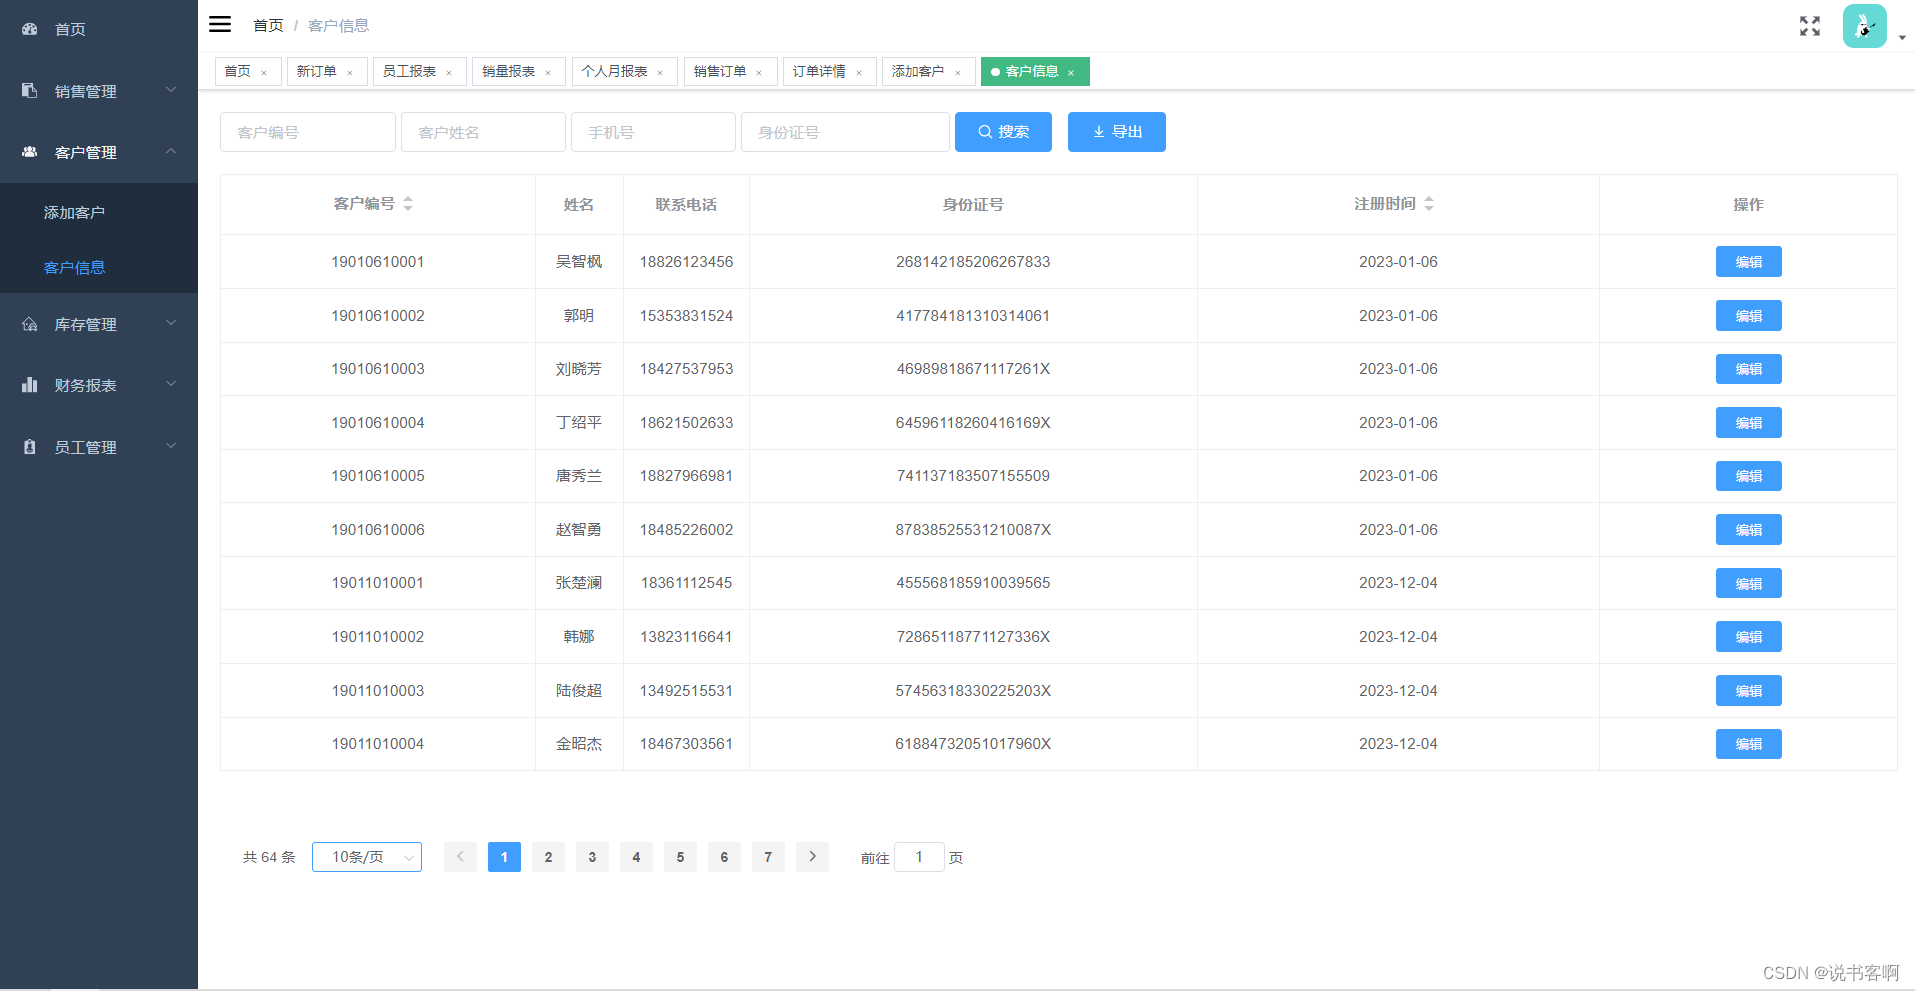The height and width of the screenshot is (991, 1915).
Task: Edit customer 丁绍平 via 编辑 button
Action: pyautogui.click(x=1749, y=423)
